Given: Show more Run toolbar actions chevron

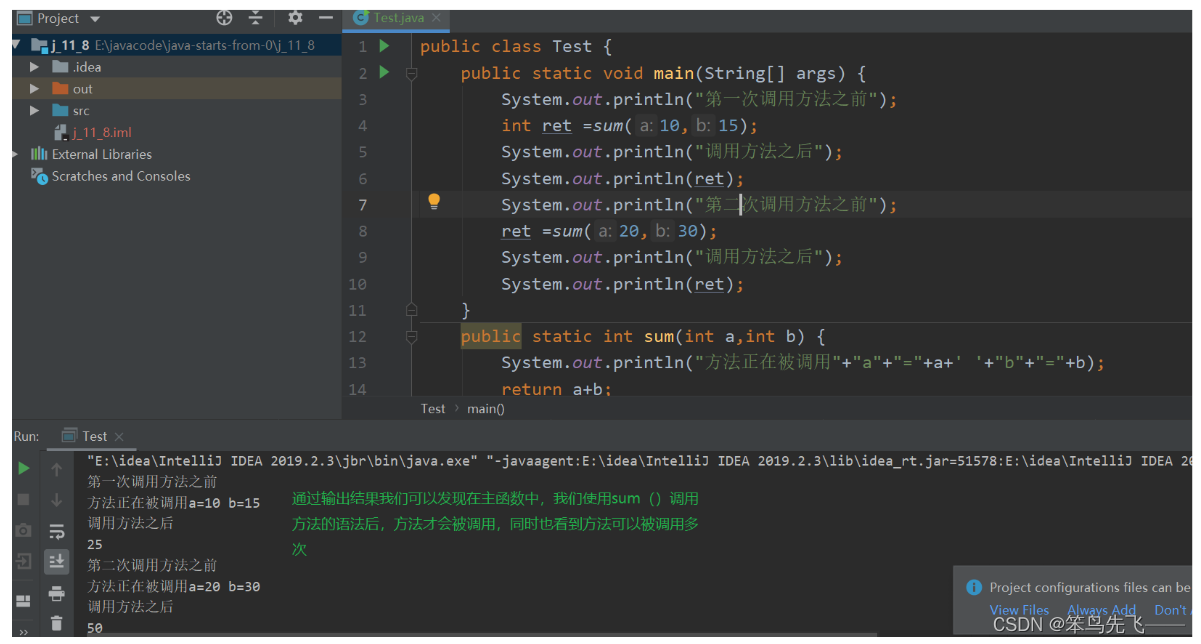Looking at the screenshot, I should point(24,633).
